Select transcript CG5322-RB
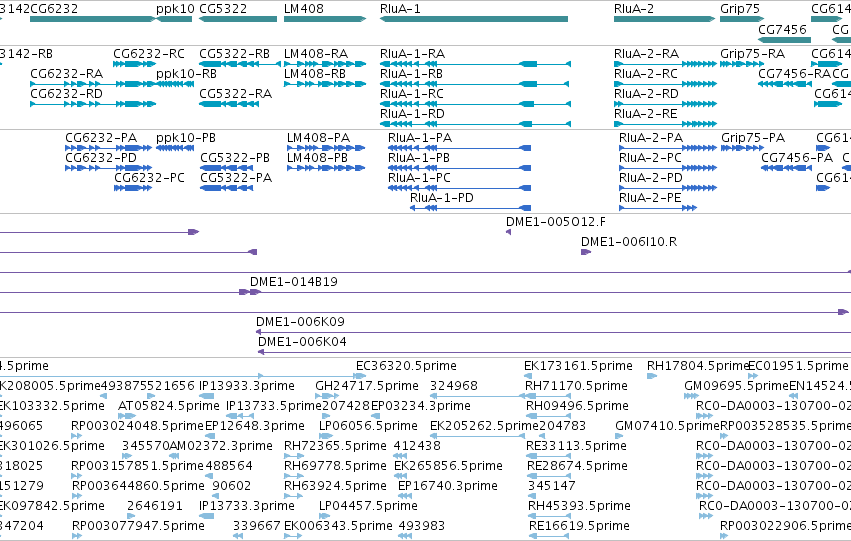851x541 pixels. 238,64
